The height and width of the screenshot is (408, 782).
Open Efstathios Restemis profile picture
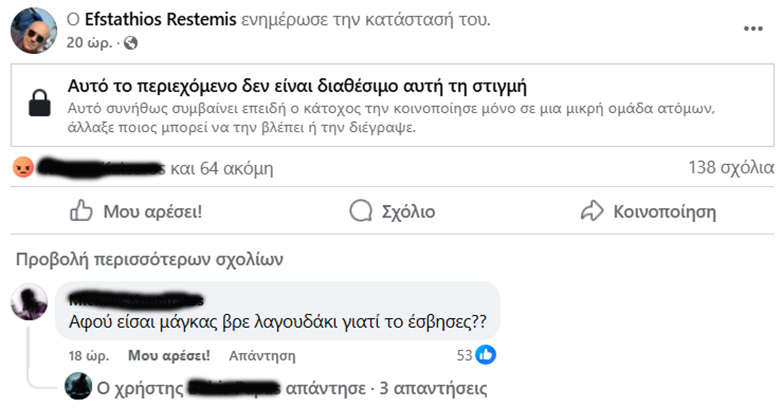point(33,30)
